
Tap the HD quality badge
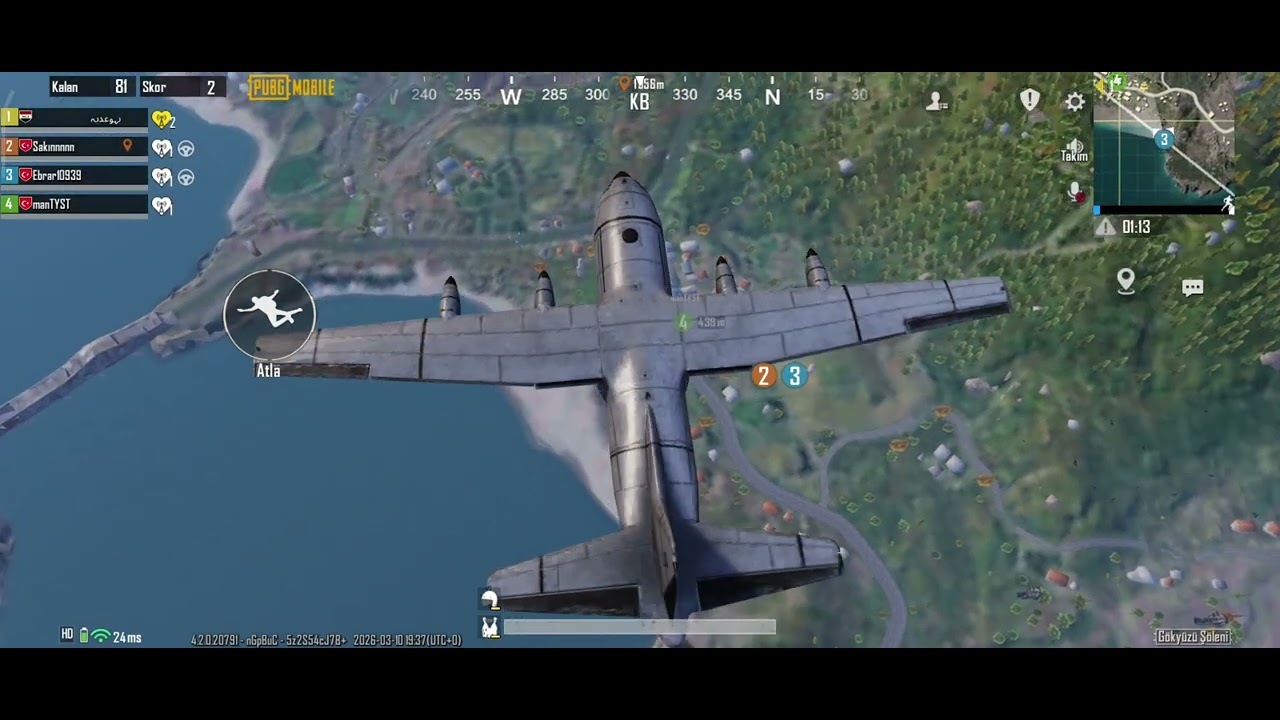point(67,635)
